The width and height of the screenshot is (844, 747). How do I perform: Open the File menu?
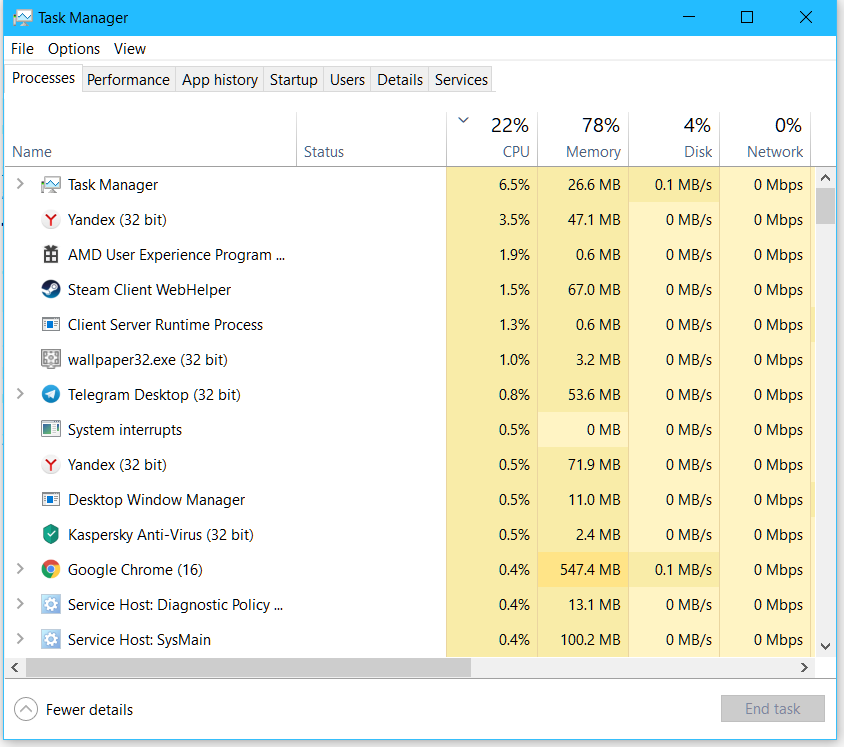(x=22, y=49)
